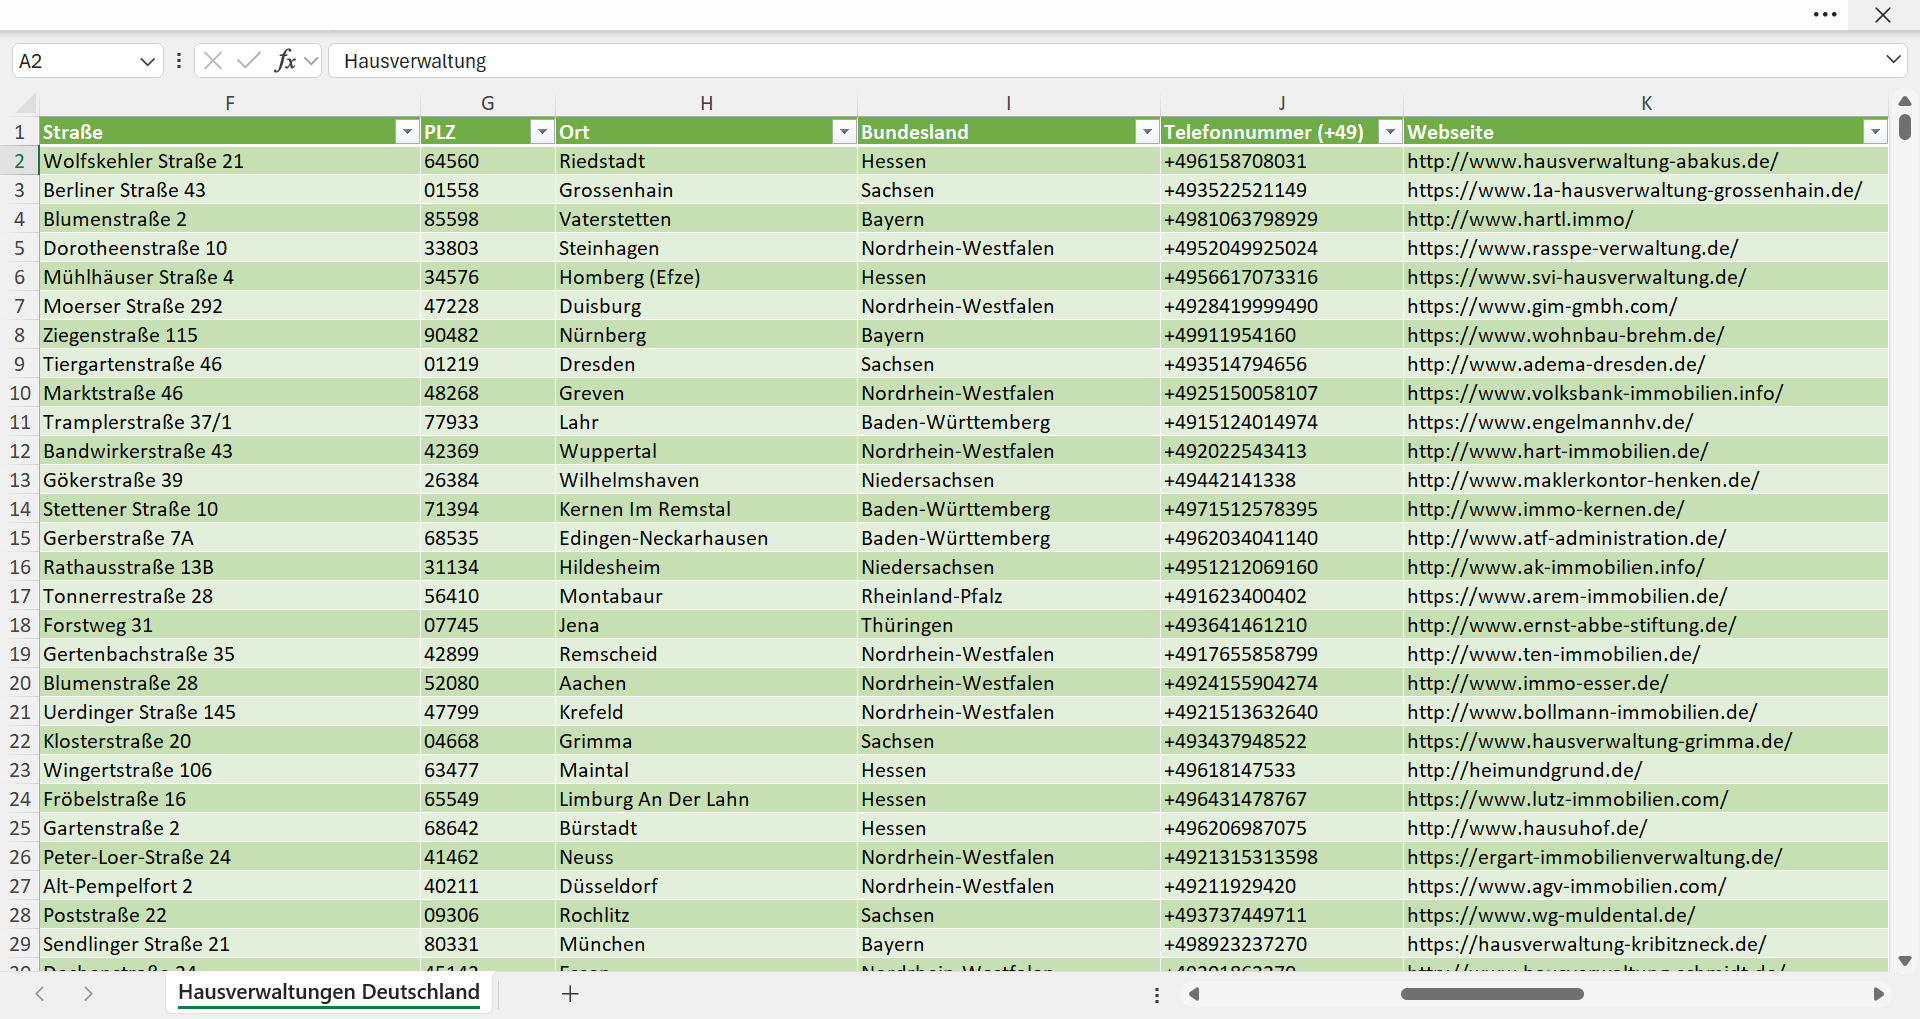Open the Ort column filter dropdown
Screen dimensions: 1920x1019
844,132
